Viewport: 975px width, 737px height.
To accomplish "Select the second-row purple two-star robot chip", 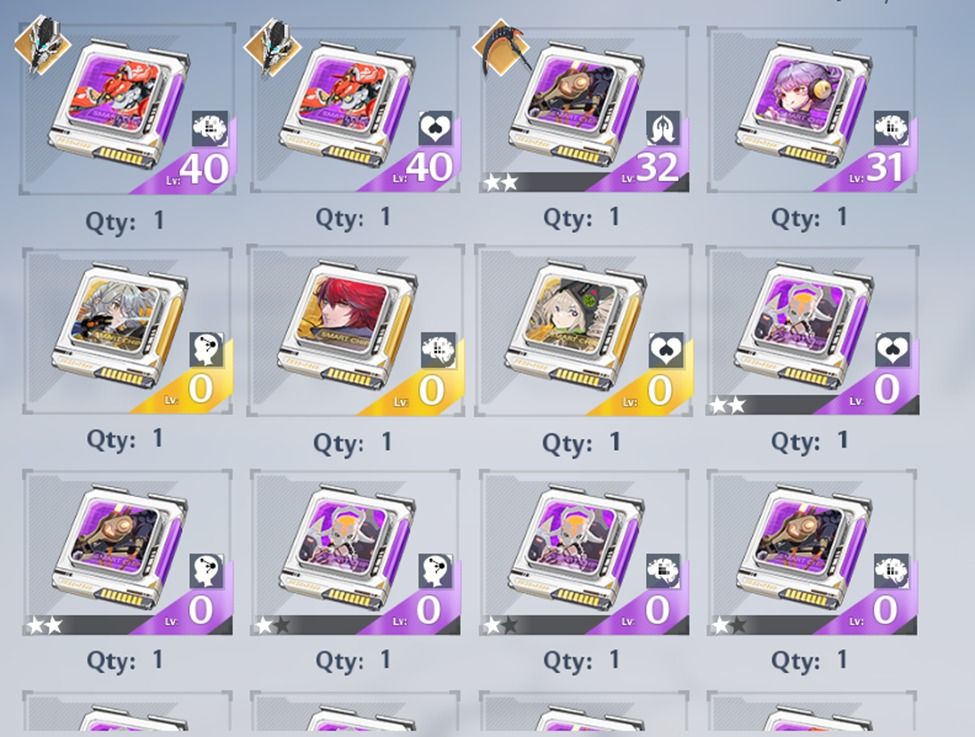I will click(813, 331).
